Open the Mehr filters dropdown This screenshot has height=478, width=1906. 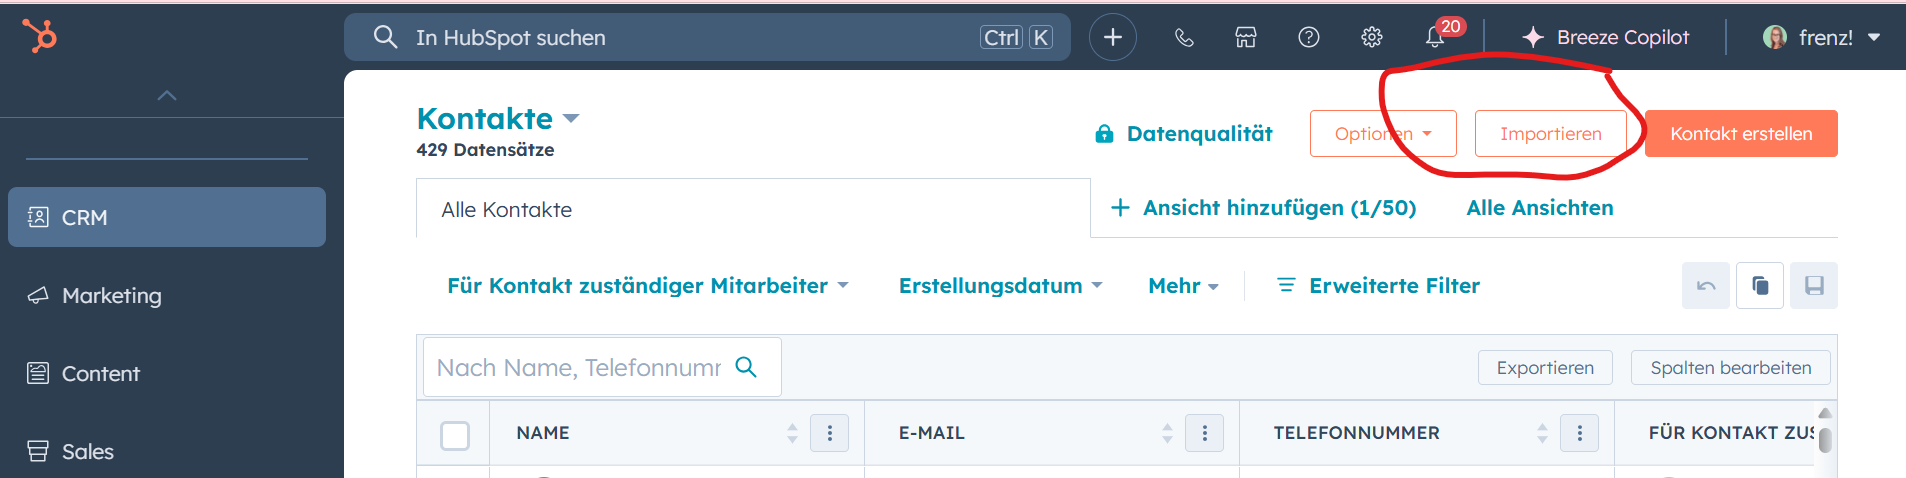pos(1183,286)
